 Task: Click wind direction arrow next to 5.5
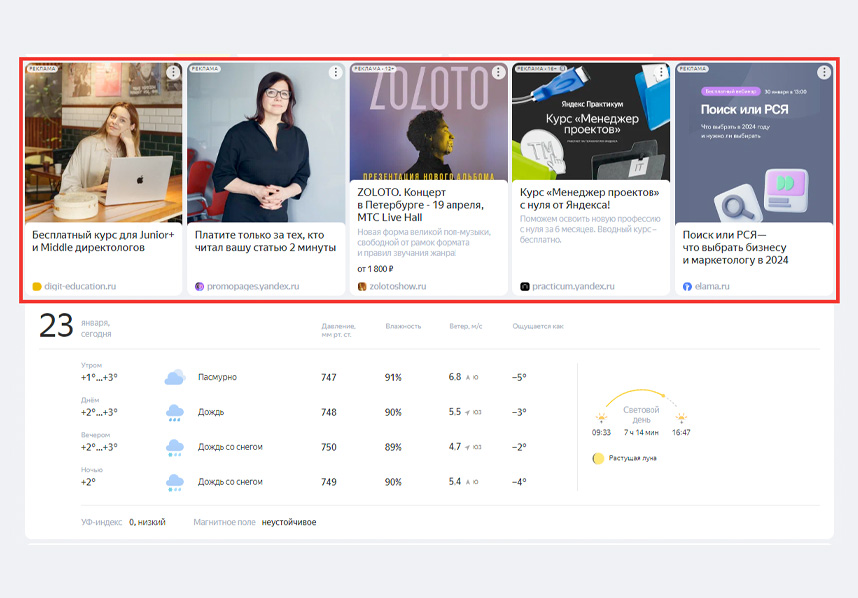468,413
